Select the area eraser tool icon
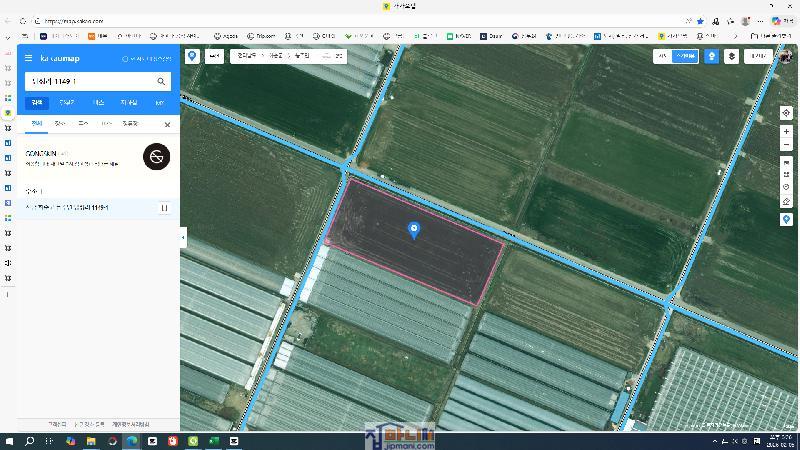The height and width of the screenshot is (450, 800). (786, 201)
